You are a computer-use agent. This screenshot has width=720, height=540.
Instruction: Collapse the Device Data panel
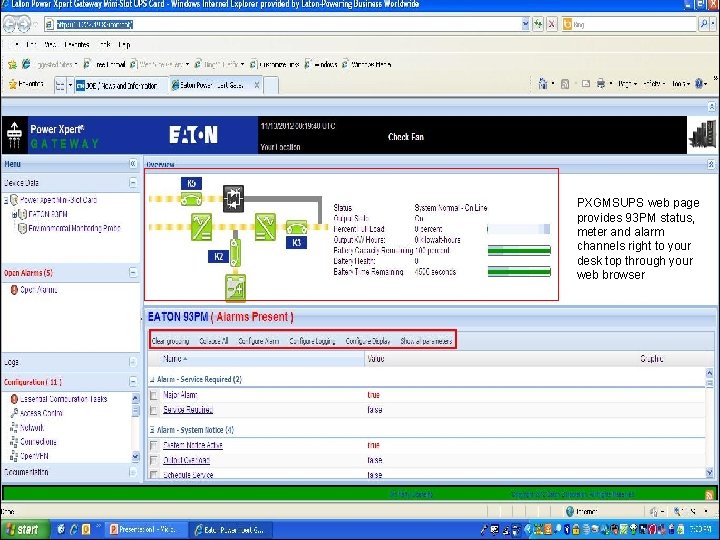133,183
